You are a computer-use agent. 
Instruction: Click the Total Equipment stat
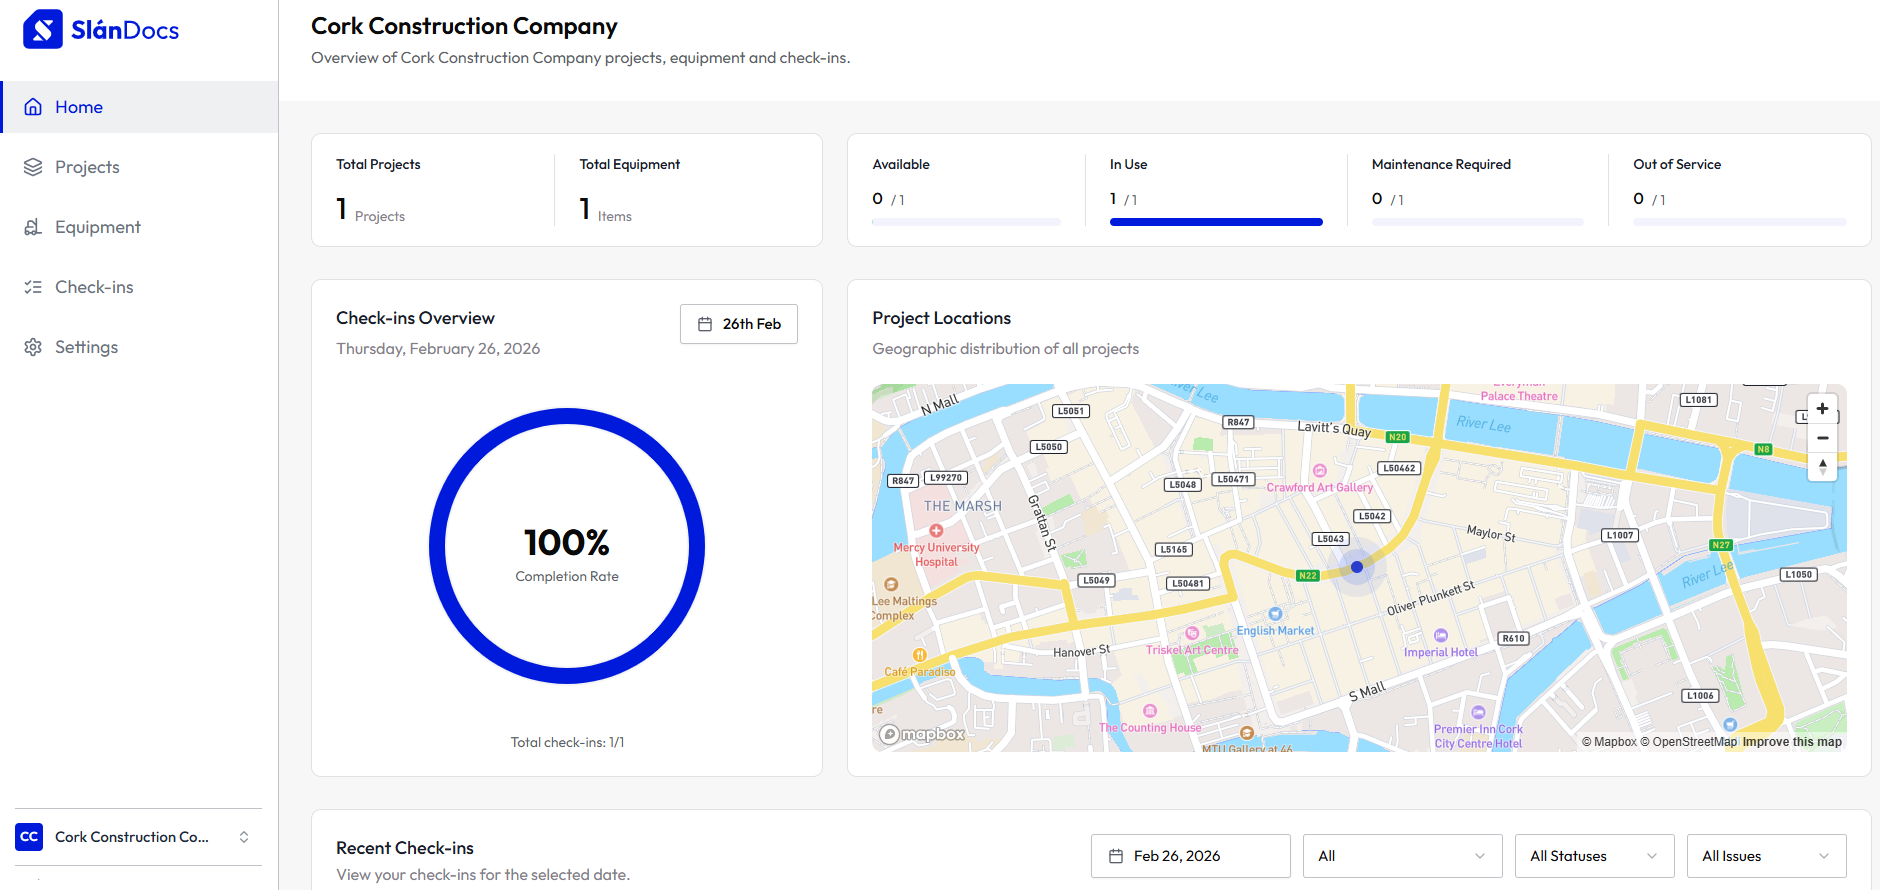[689, 190]
